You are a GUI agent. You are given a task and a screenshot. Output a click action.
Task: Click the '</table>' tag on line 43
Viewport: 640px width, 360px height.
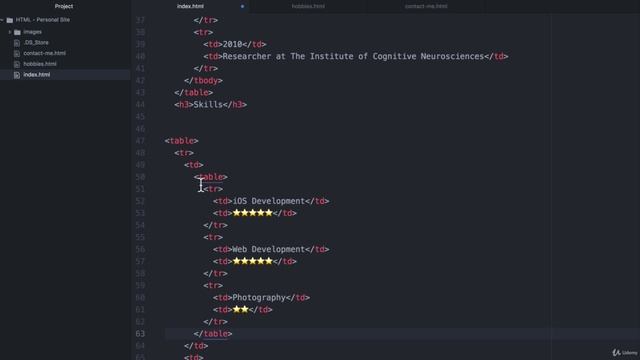(193, 93)
